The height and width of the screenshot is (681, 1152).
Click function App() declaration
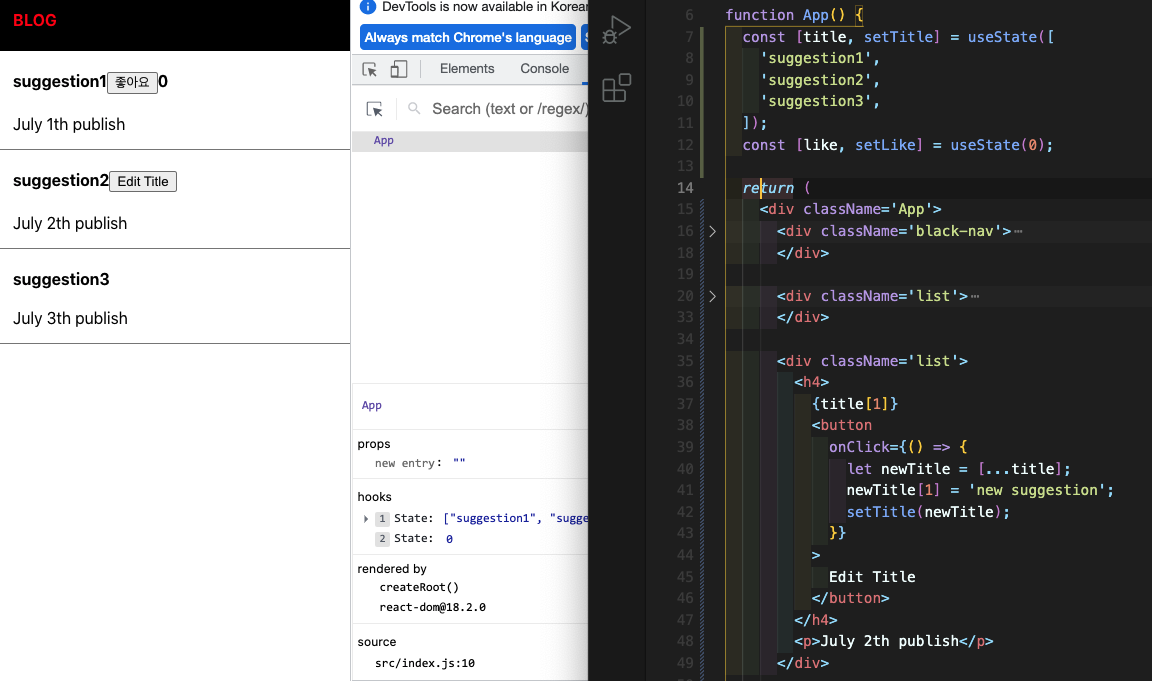(x=793, y=15)
